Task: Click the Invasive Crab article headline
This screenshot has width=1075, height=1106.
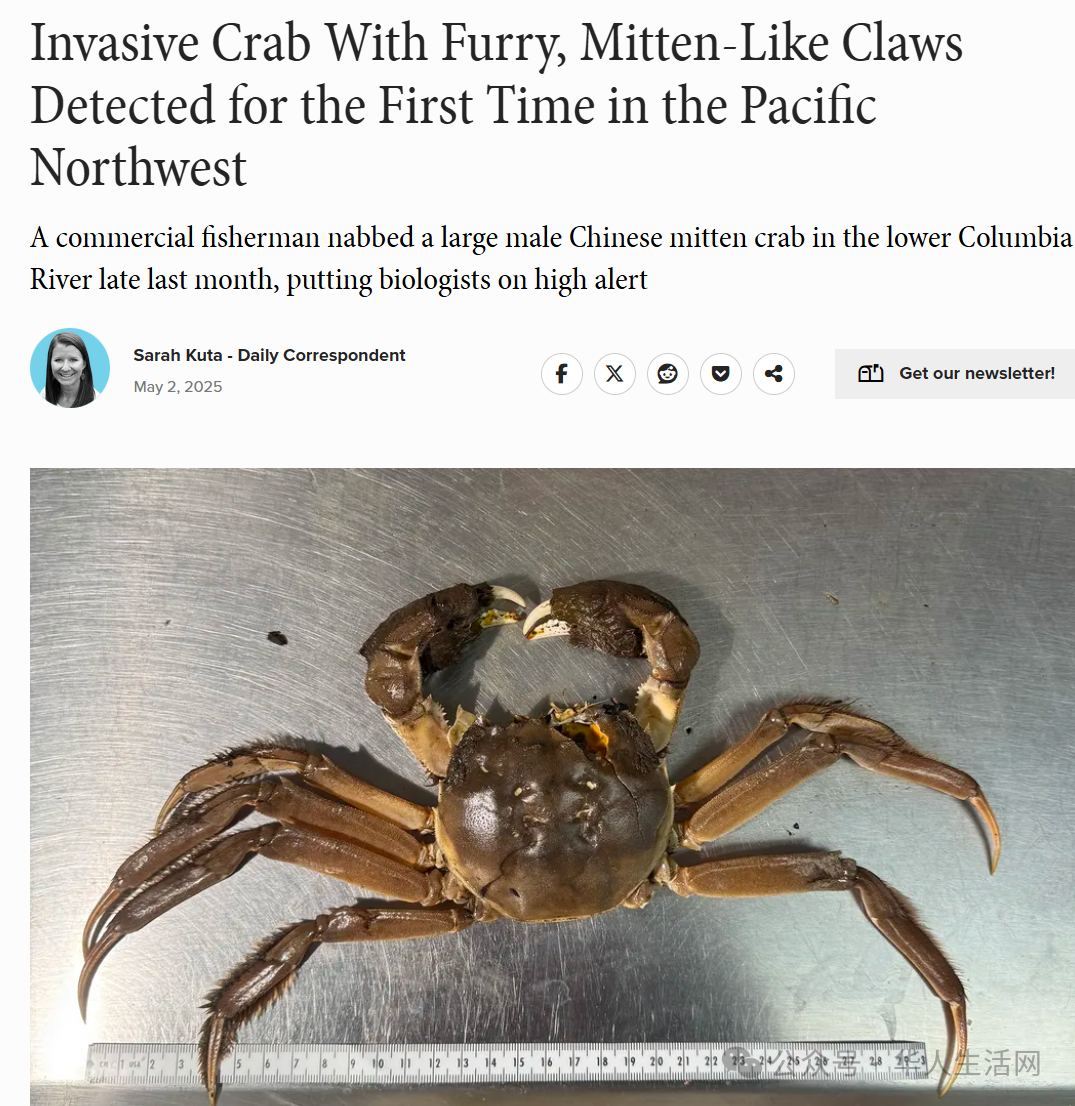Action: click(496, 104)
